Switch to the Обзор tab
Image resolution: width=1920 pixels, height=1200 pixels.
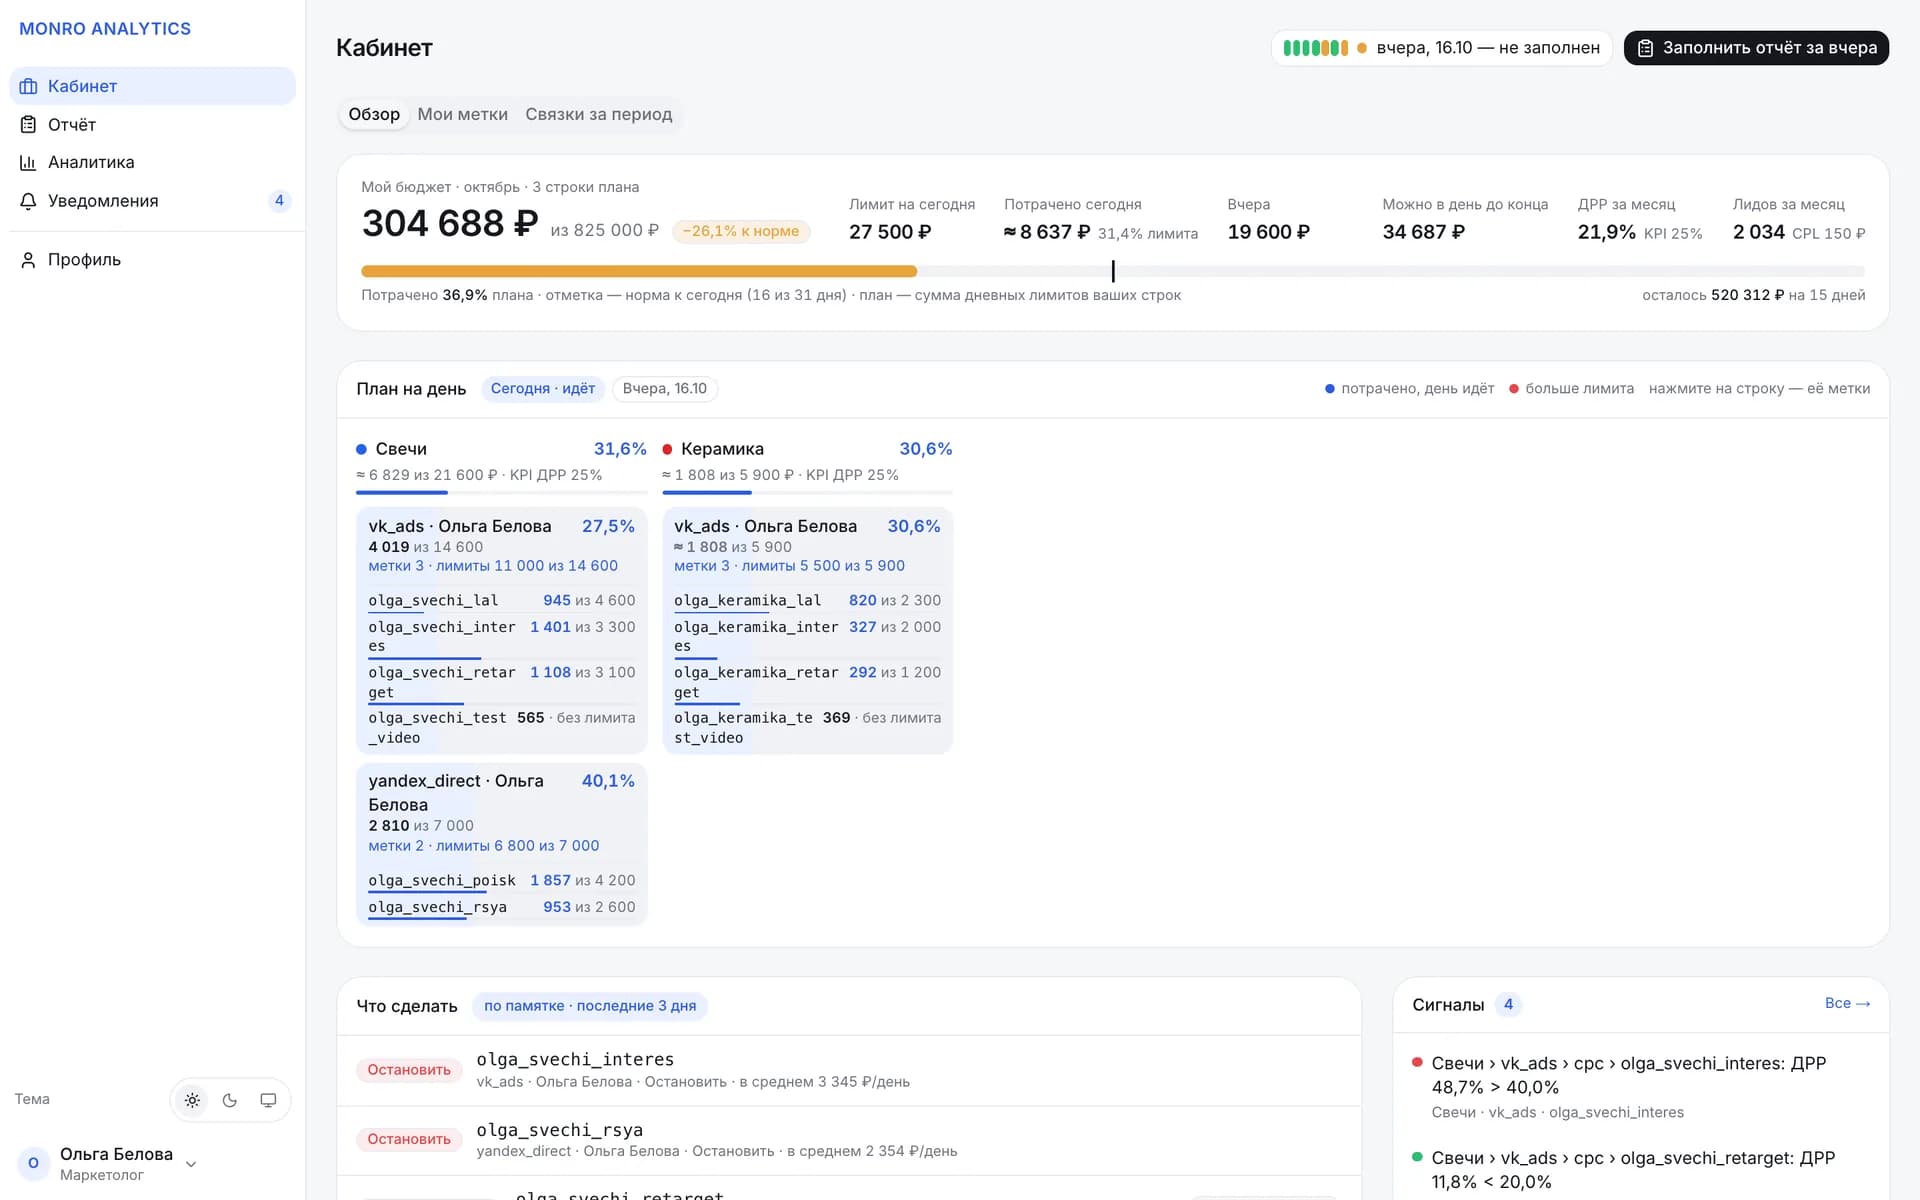point(374,114)
